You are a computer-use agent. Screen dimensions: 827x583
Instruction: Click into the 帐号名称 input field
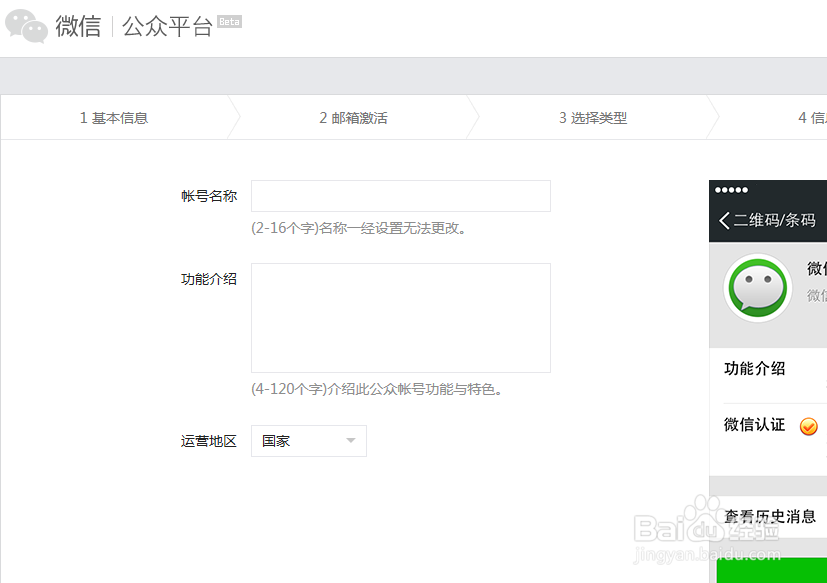[x=401, y=196]
